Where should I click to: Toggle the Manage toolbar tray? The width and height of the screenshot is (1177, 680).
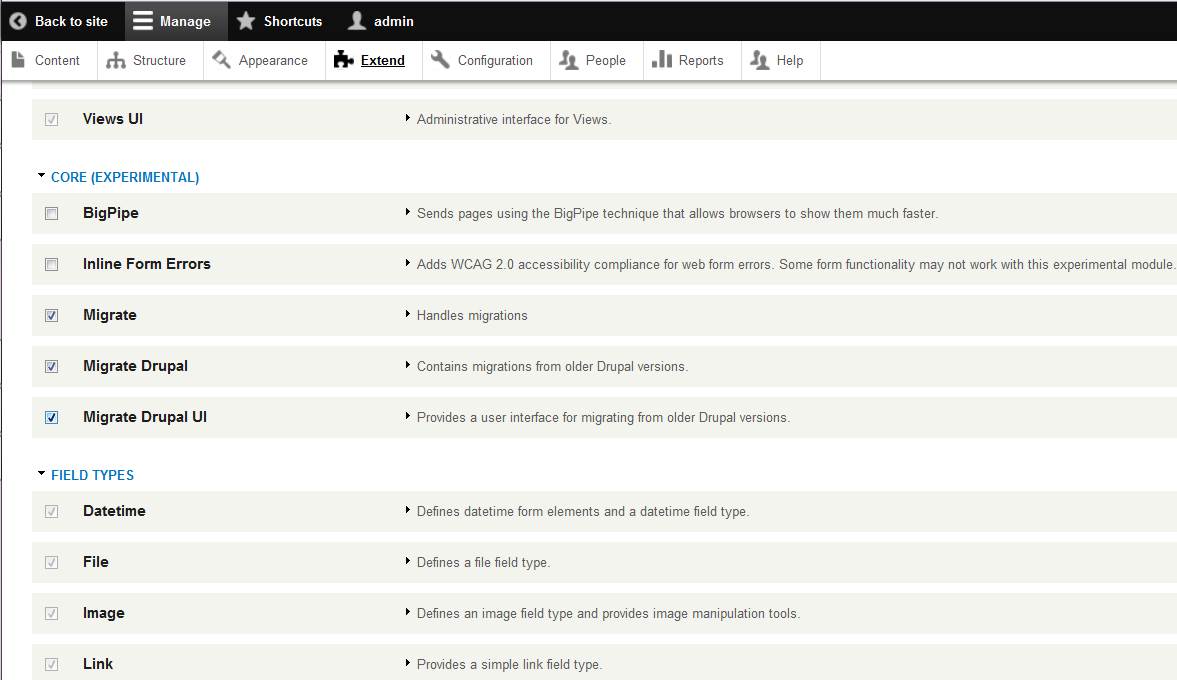(176, 21)
